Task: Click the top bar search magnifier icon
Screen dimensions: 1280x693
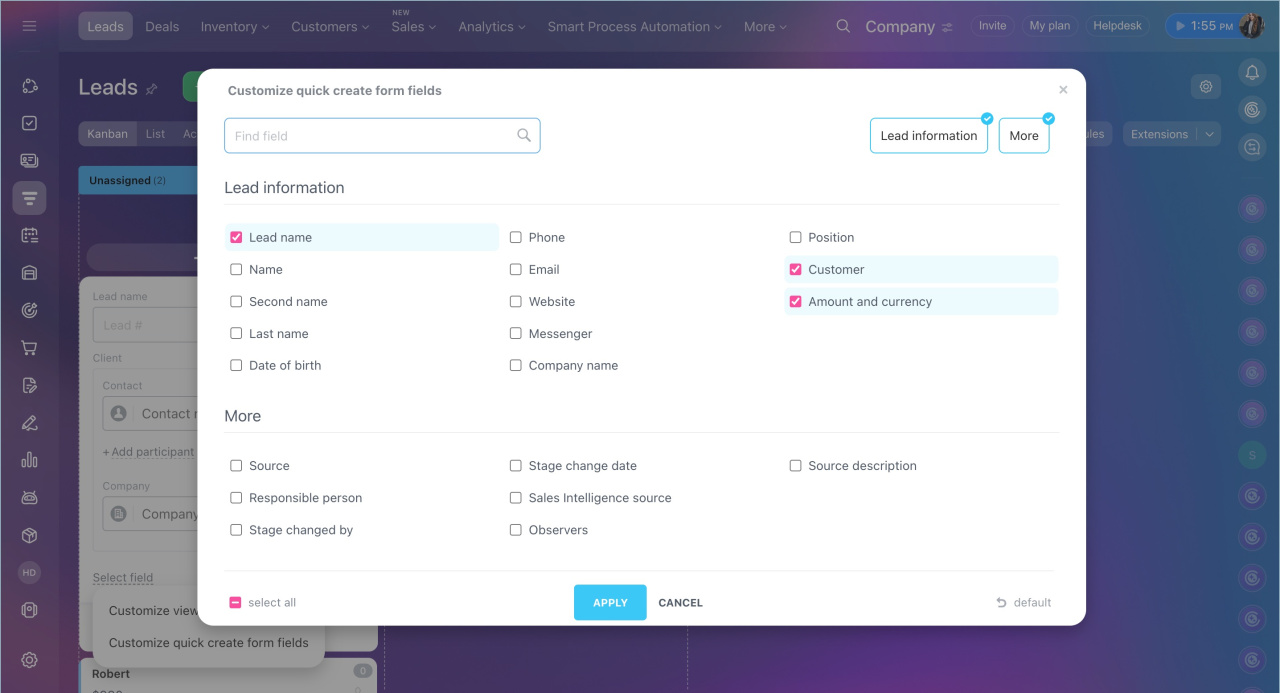Action: click(844, 26)
